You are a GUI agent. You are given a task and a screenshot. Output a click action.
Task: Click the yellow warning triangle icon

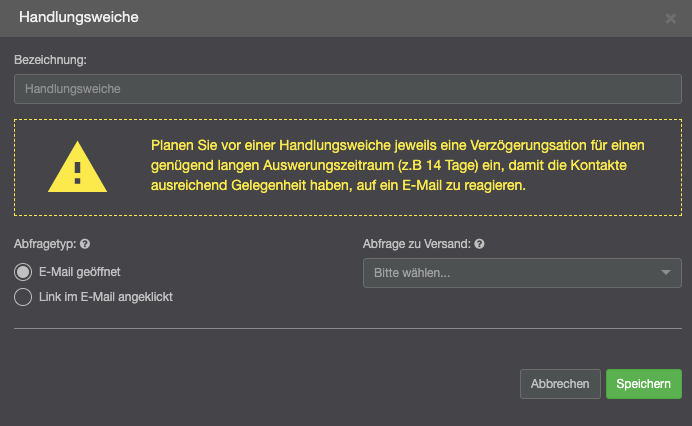[77, 167]
